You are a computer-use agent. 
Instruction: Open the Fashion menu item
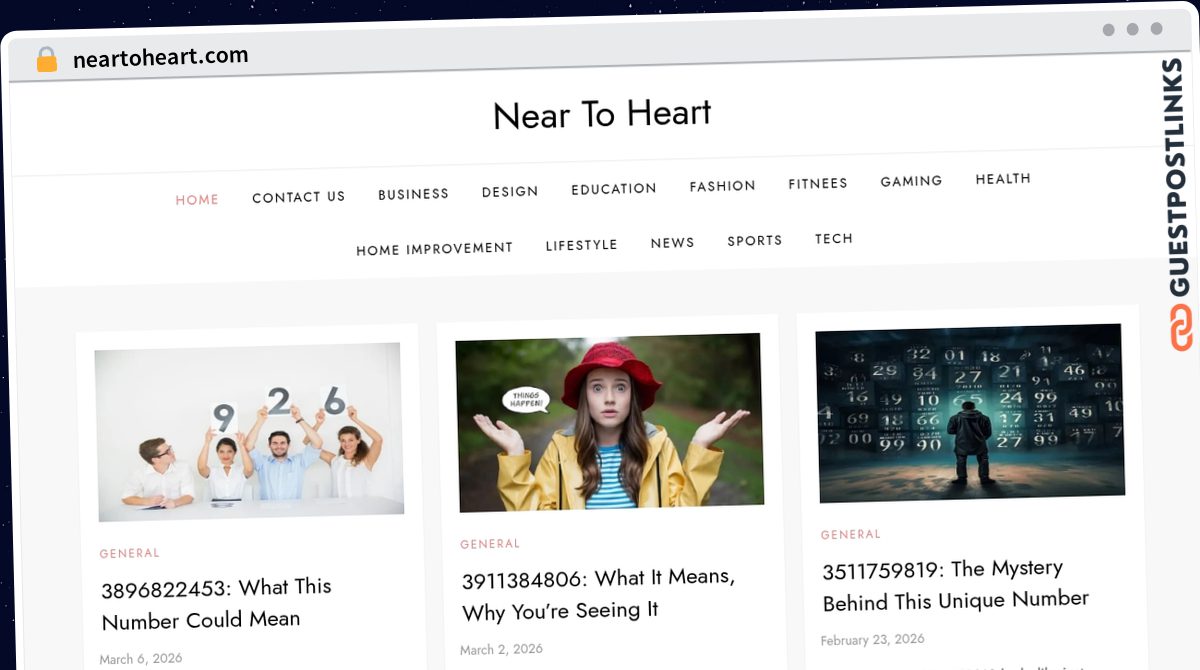click(722, 186)
